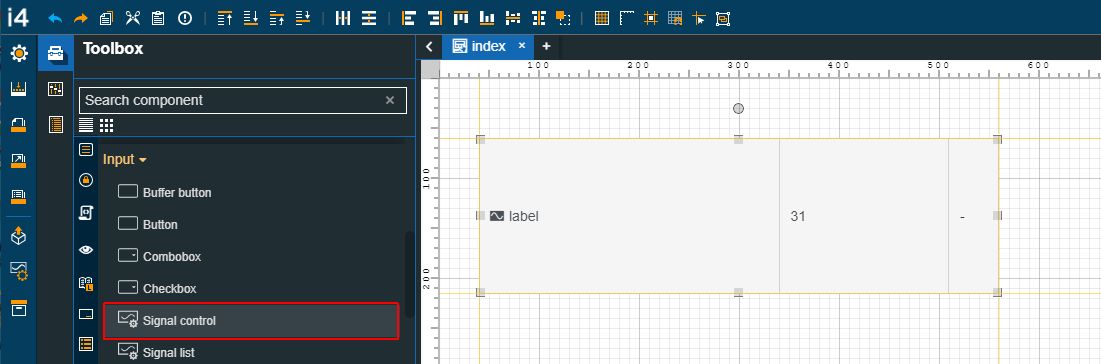Collapse the side panel with left chevron

pos(429,47)
